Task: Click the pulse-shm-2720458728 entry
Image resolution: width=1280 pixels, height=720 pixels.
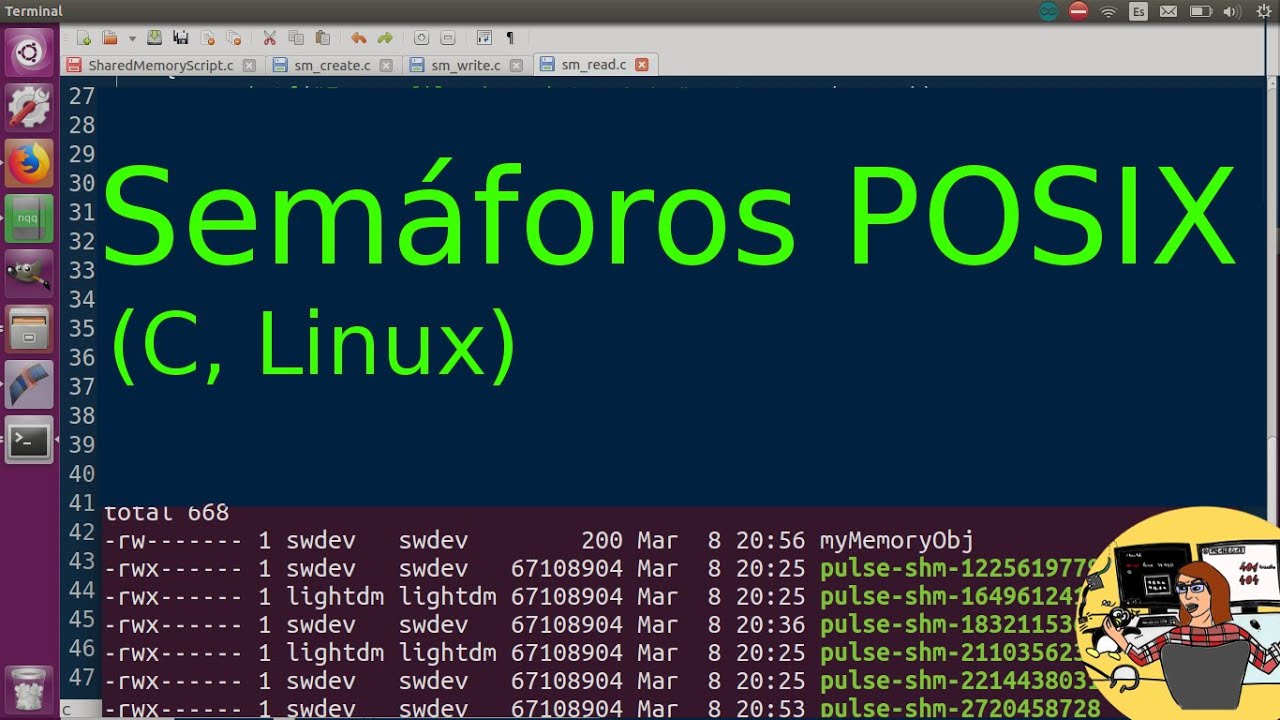Action: click(x=960, y=709)
